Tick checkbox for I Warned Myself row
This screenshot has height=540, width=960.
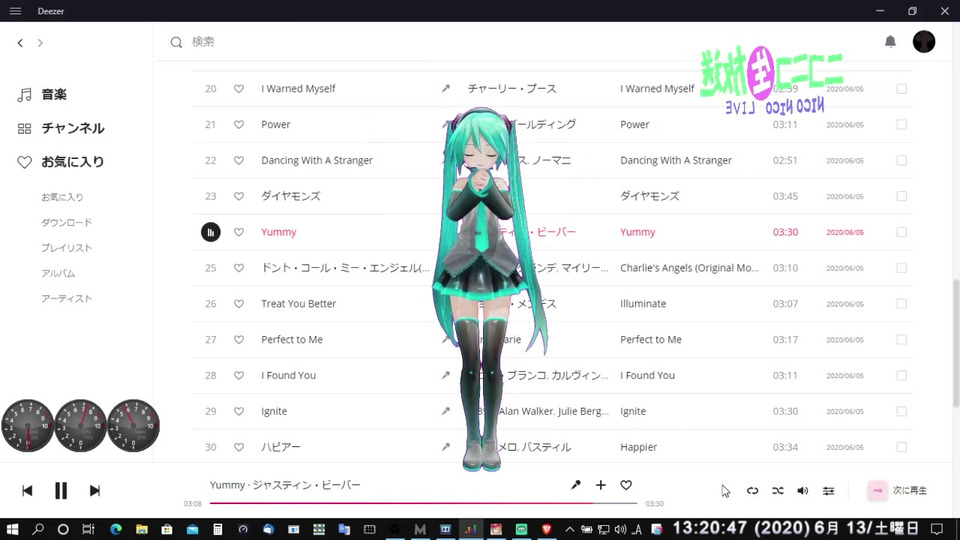[902, 89]
